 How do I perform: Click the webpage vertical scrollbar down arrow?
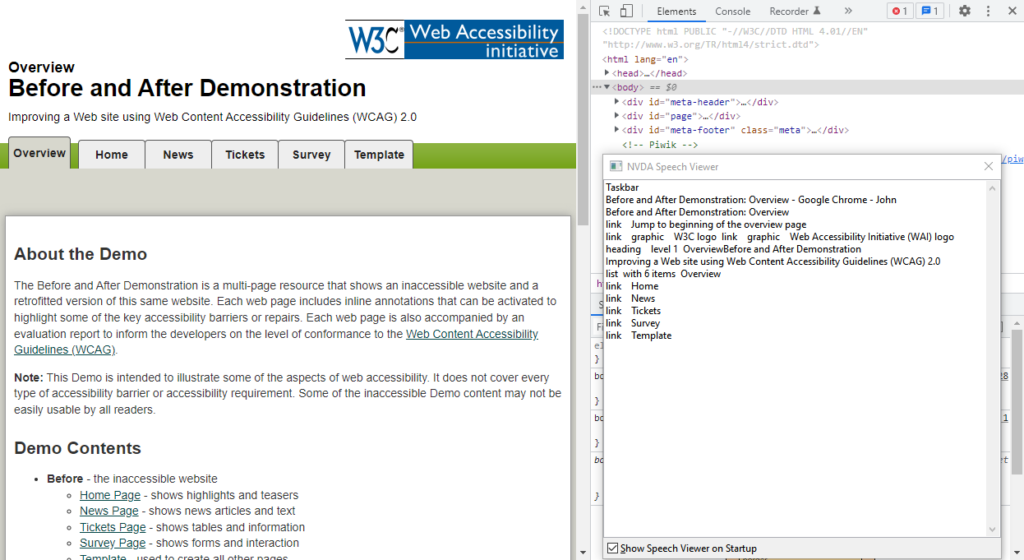click(583, 553)
